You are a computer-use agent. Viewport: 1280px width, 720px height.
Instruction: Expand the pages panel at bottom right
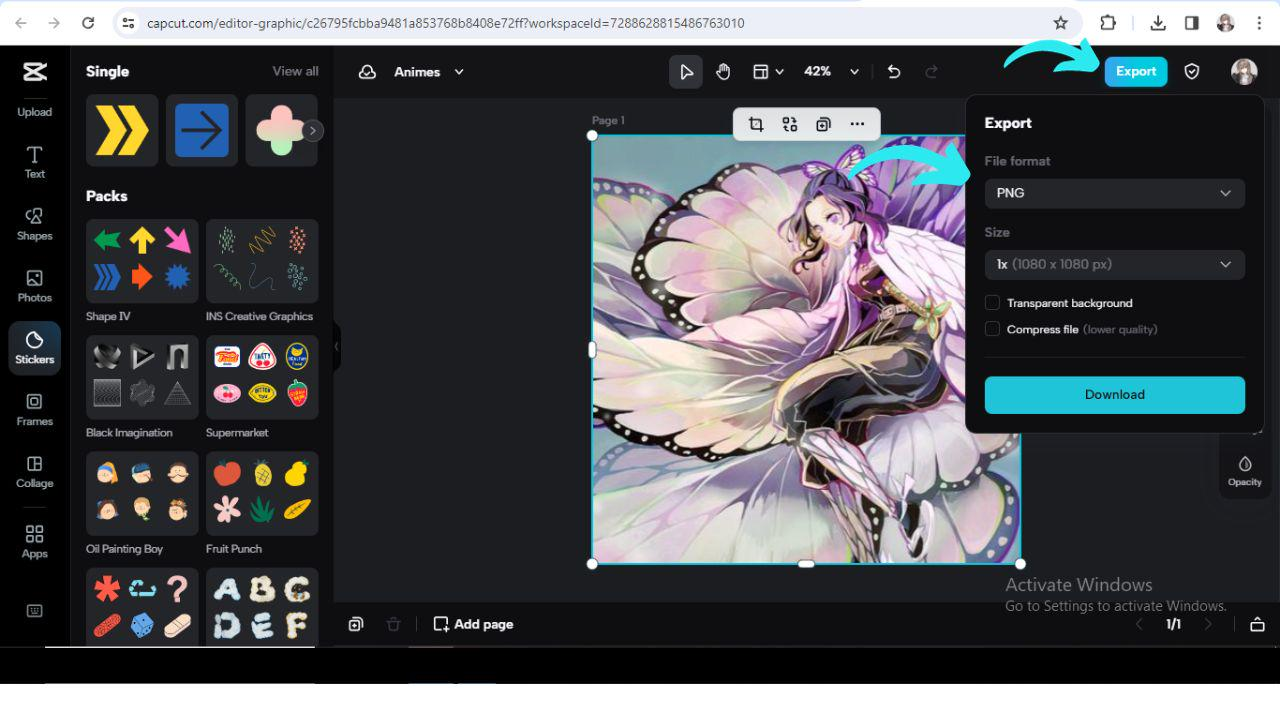1257,624
